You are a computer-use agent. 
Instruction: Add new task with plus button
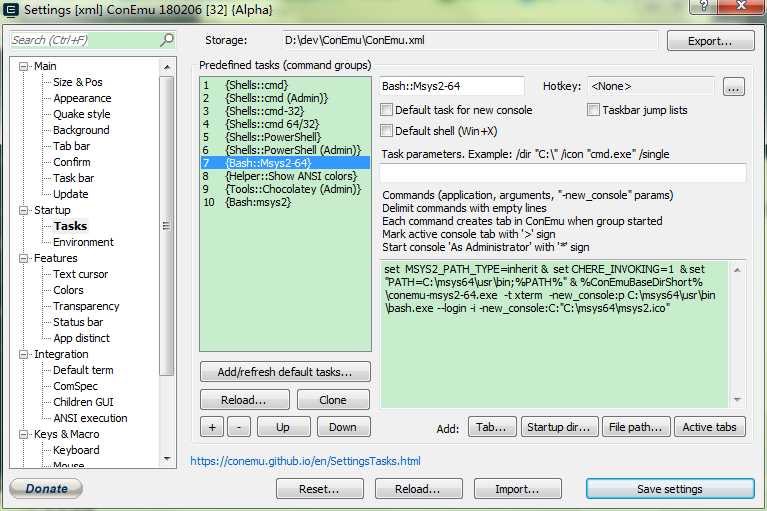coord(212,427)
